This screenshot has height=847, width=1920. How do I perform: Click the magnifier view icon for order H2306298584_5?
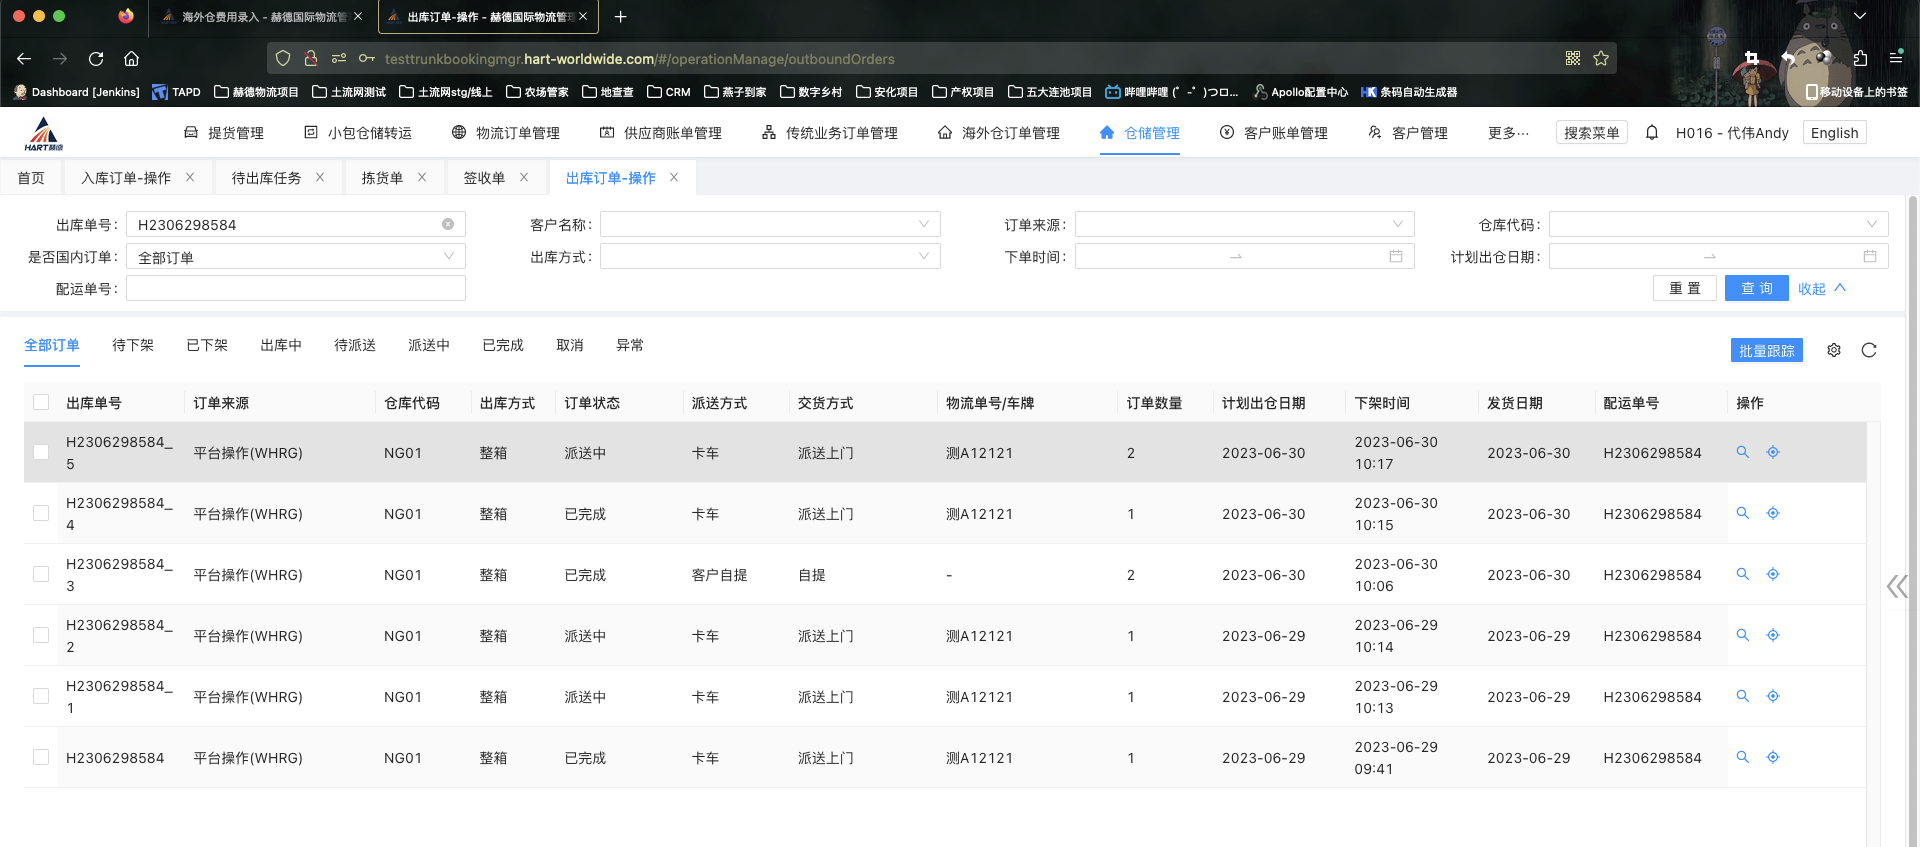point(1742,452)
